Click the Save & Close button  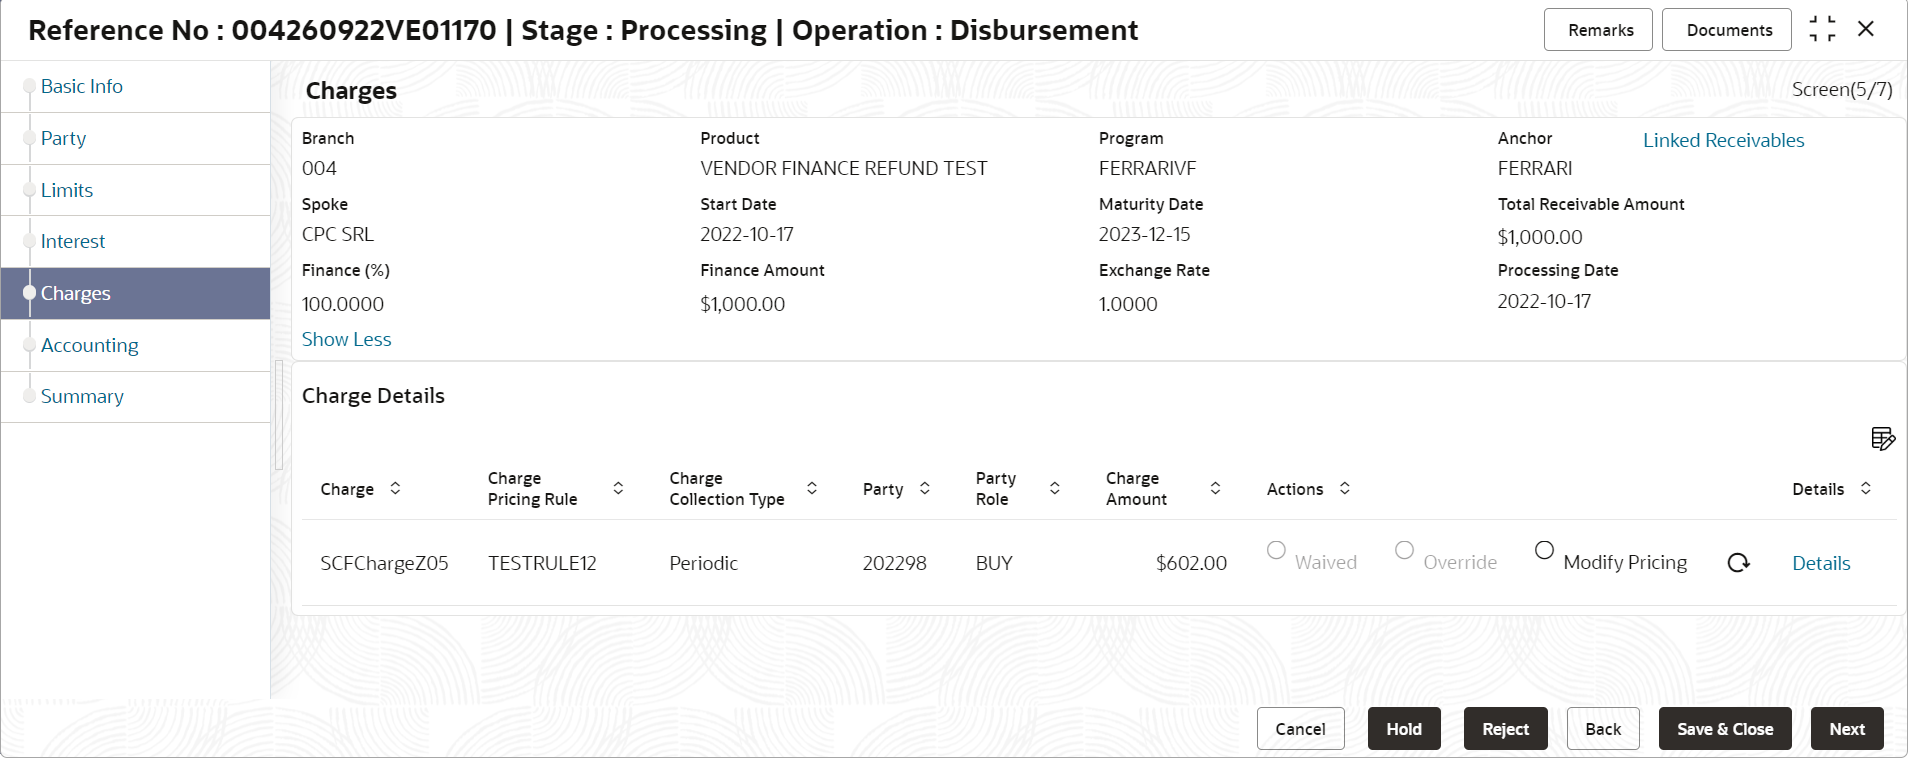click(x=1724, y=729)
